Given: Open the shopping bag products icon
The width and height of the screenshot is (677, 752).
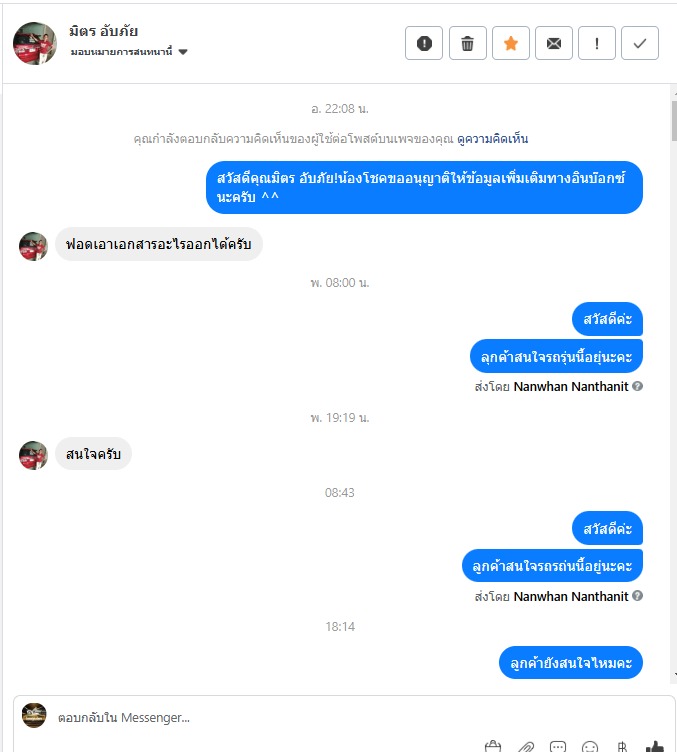Looking at the screenshot, I should point(492,746).
